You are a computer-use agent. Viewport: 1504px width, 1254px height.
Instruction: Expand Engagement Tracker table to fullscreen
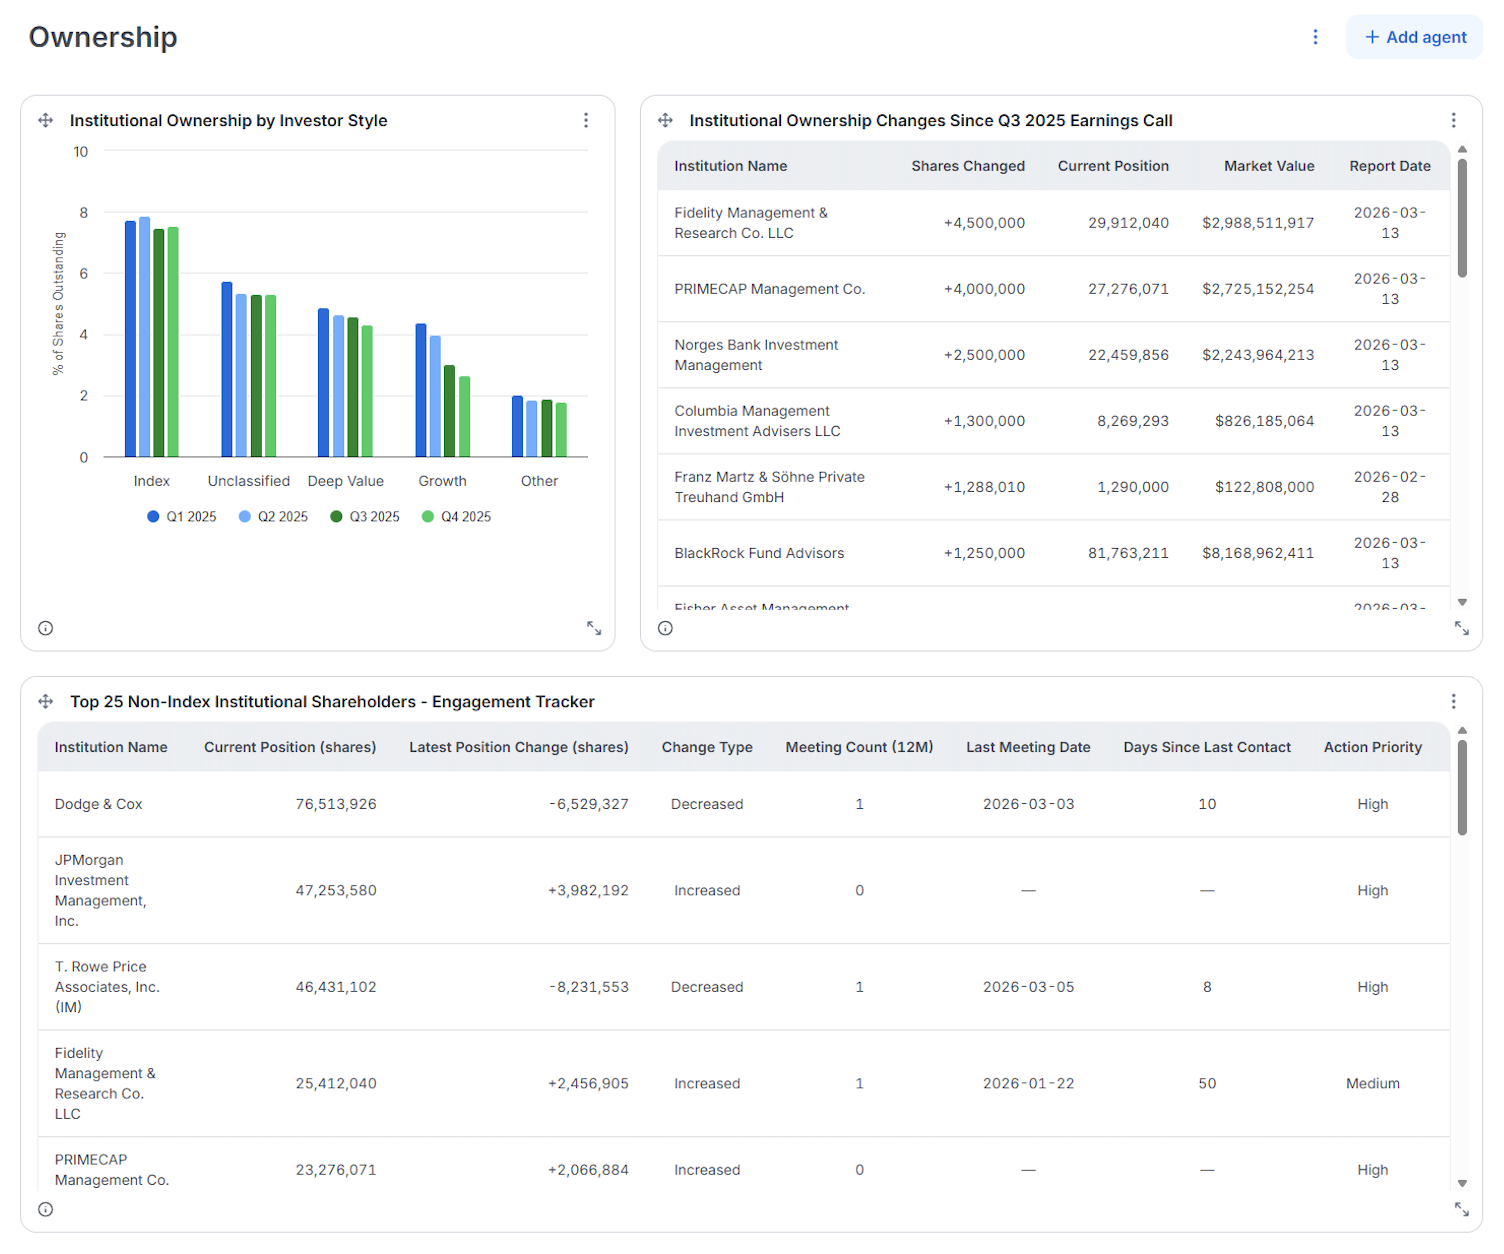[x=1461, y=1209]
